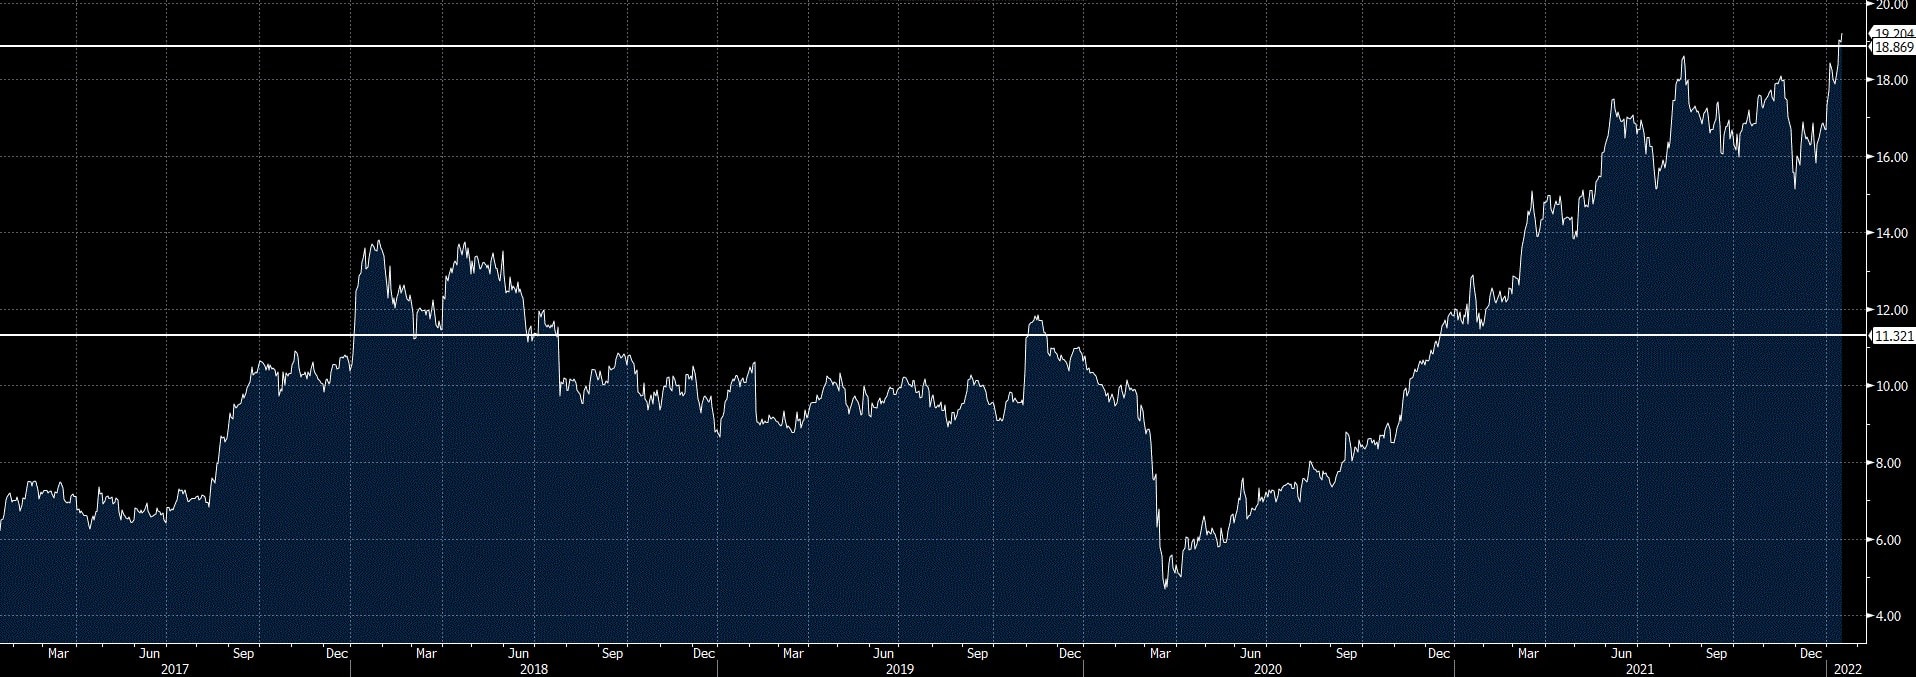The width and height of the screenshot is (1916, 677).
Task: Select the 11.321 horizontal line price tag
Action: click(x=1893, y=336)
